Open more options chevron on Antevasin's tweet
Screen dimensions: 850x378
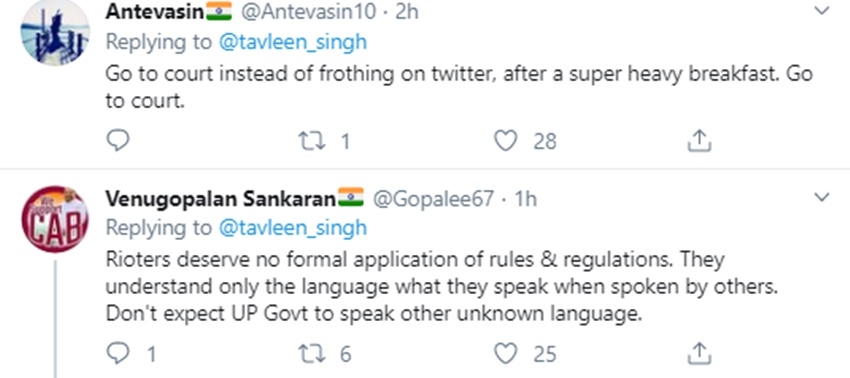[x=822, y=10]
